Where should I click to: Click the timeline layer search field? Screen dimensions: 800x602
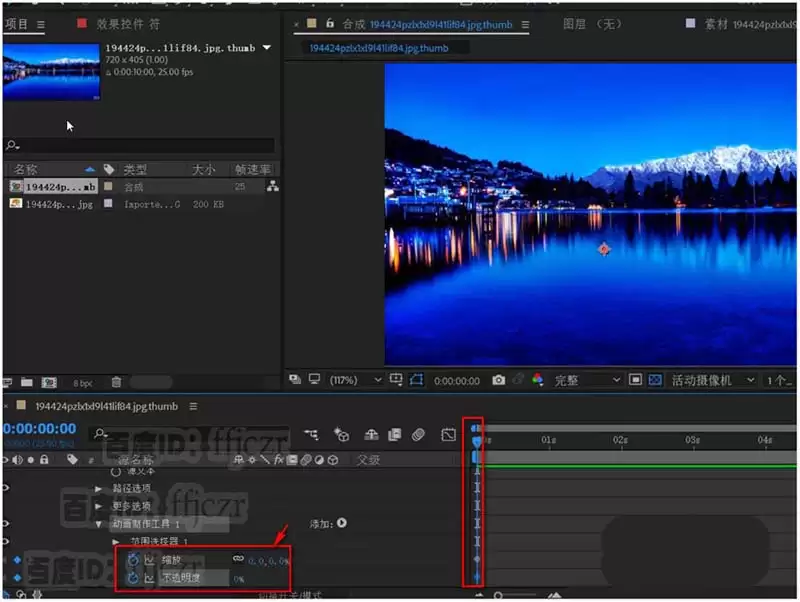pyautogui.click(x=189, y=434)
